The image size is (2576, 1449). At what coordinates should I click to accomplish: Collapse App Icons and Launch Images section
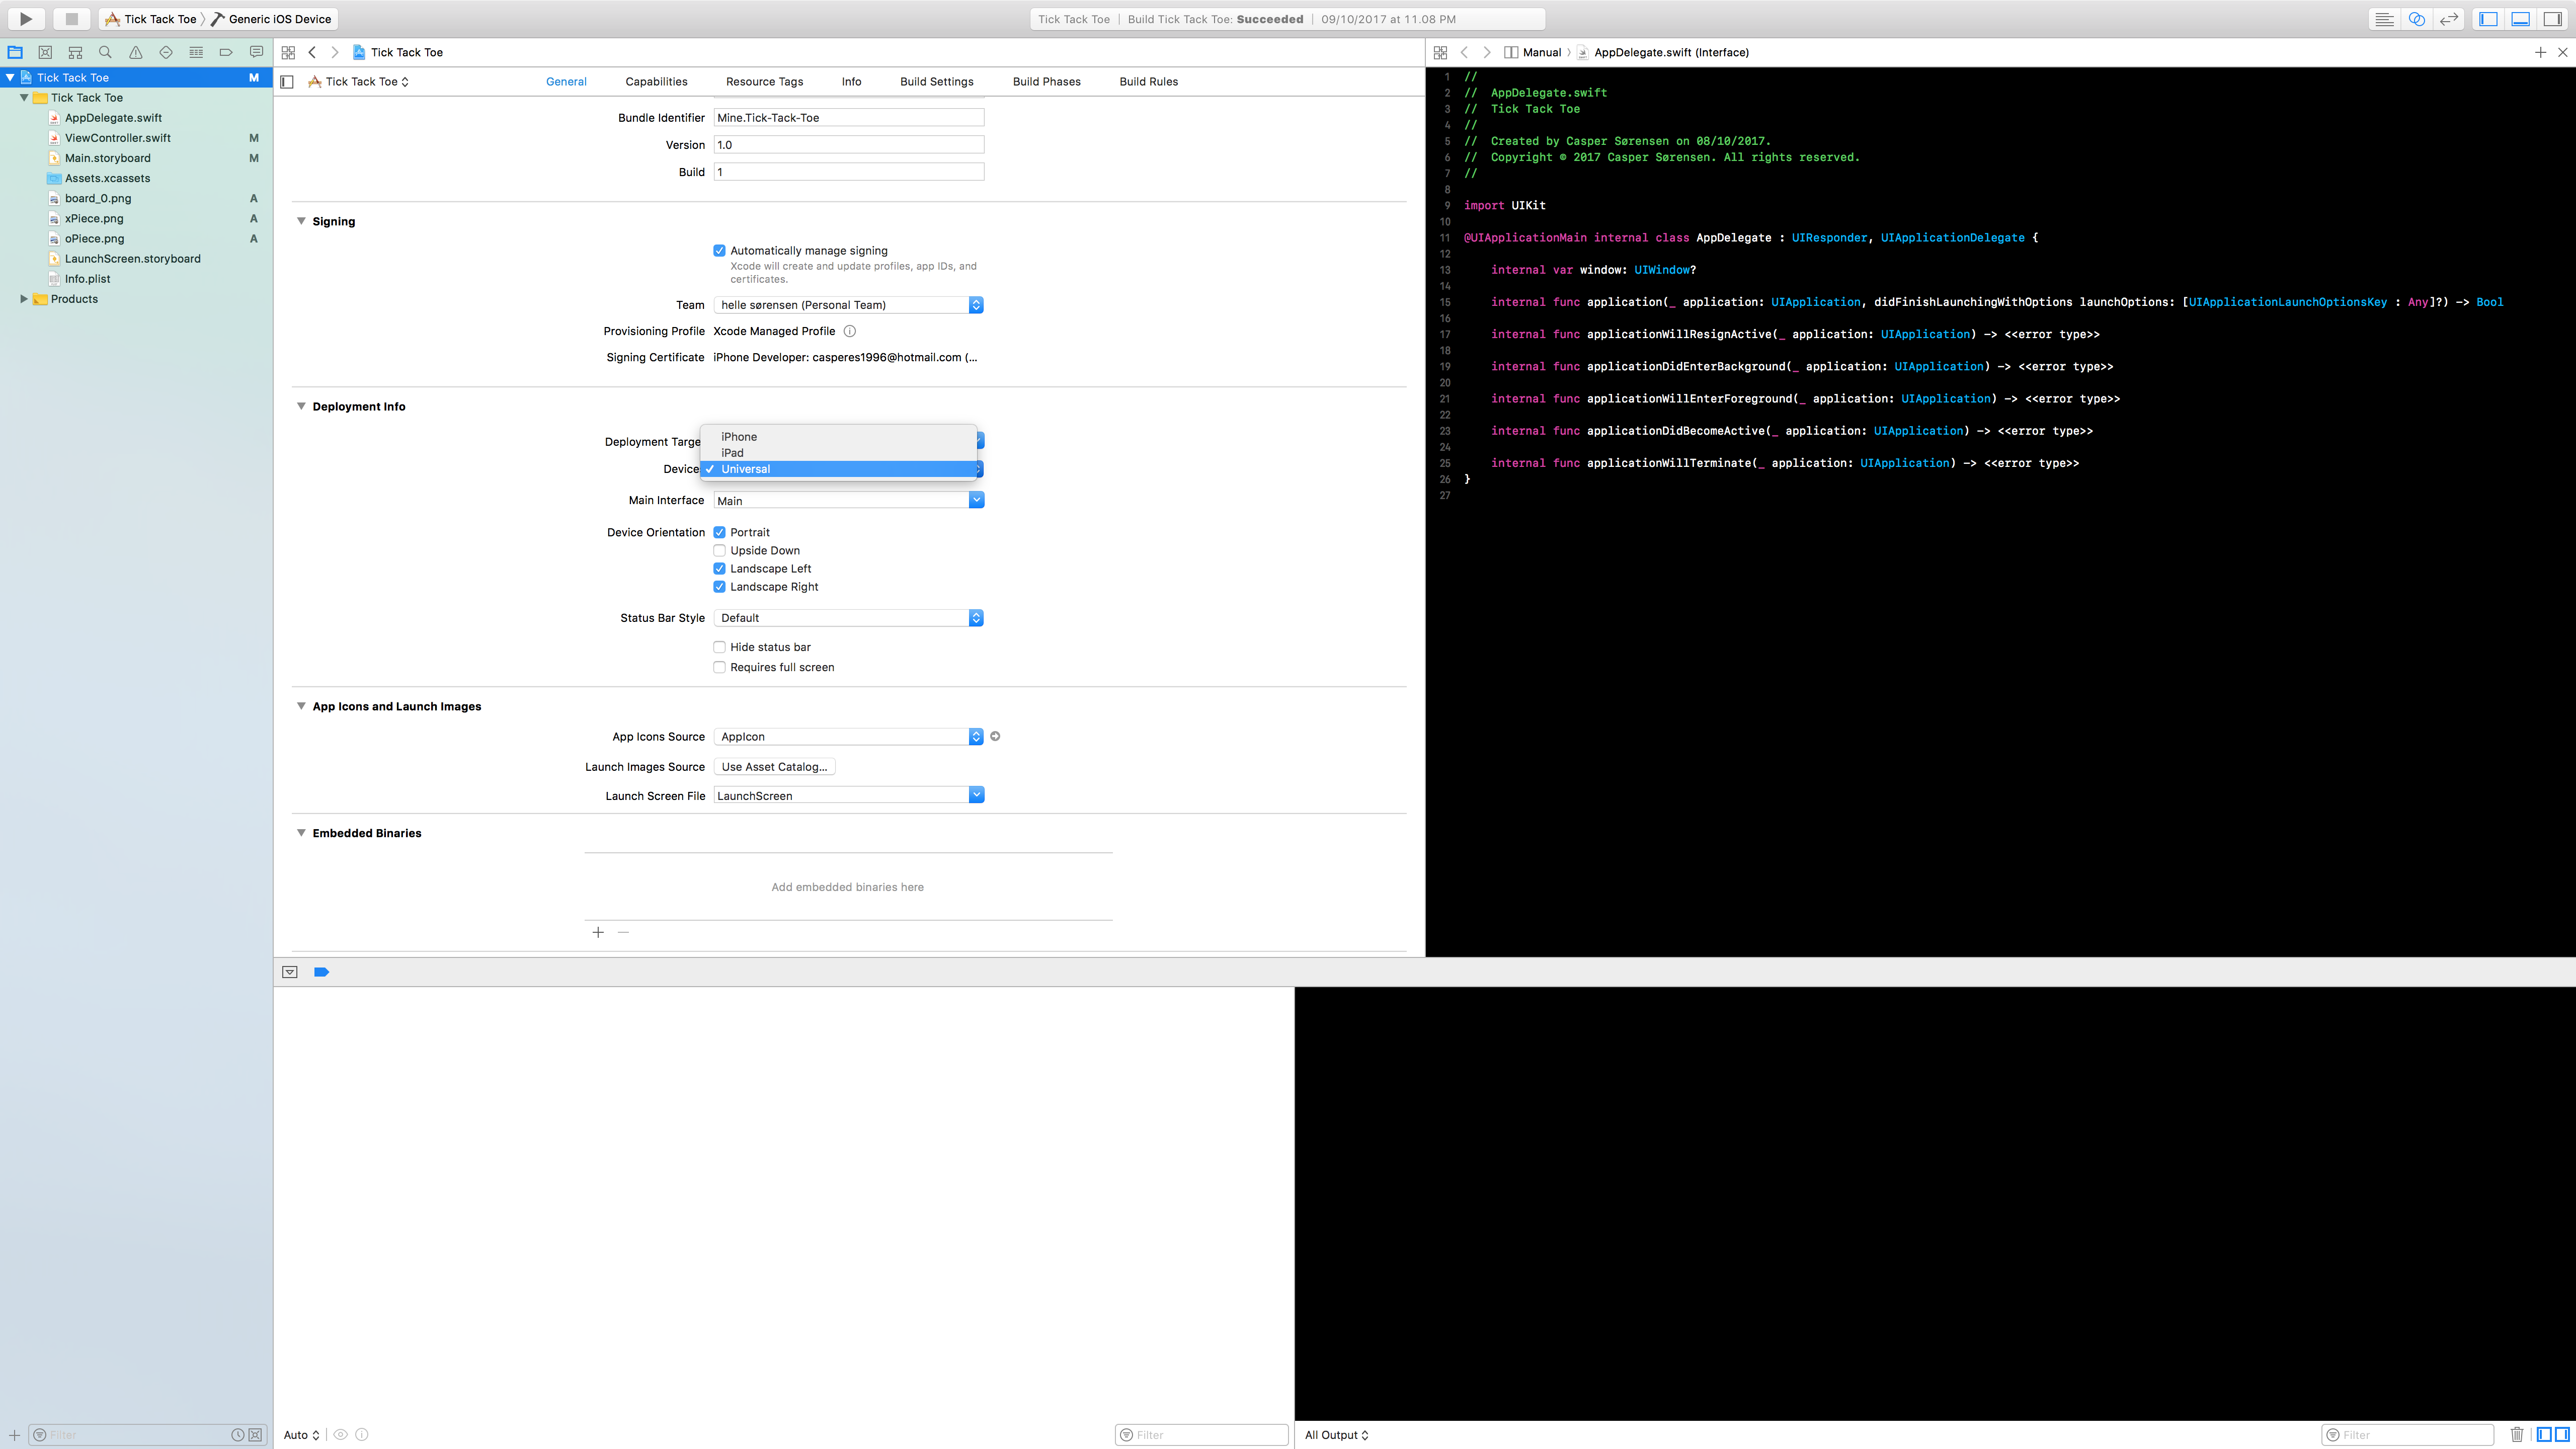301,706
